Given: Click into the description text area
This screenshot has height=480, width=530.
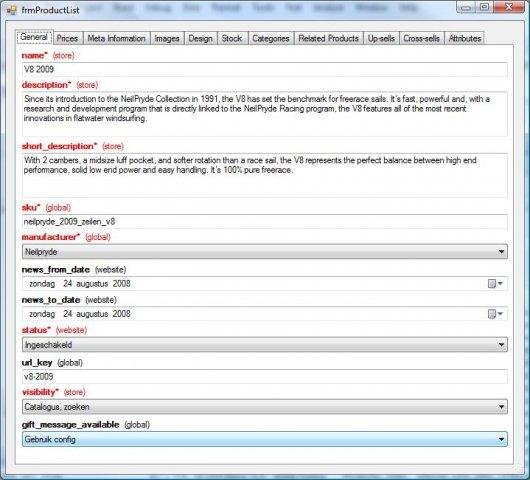Looking at the screenshot, I should pyautogui.click(x=265, y=114).
